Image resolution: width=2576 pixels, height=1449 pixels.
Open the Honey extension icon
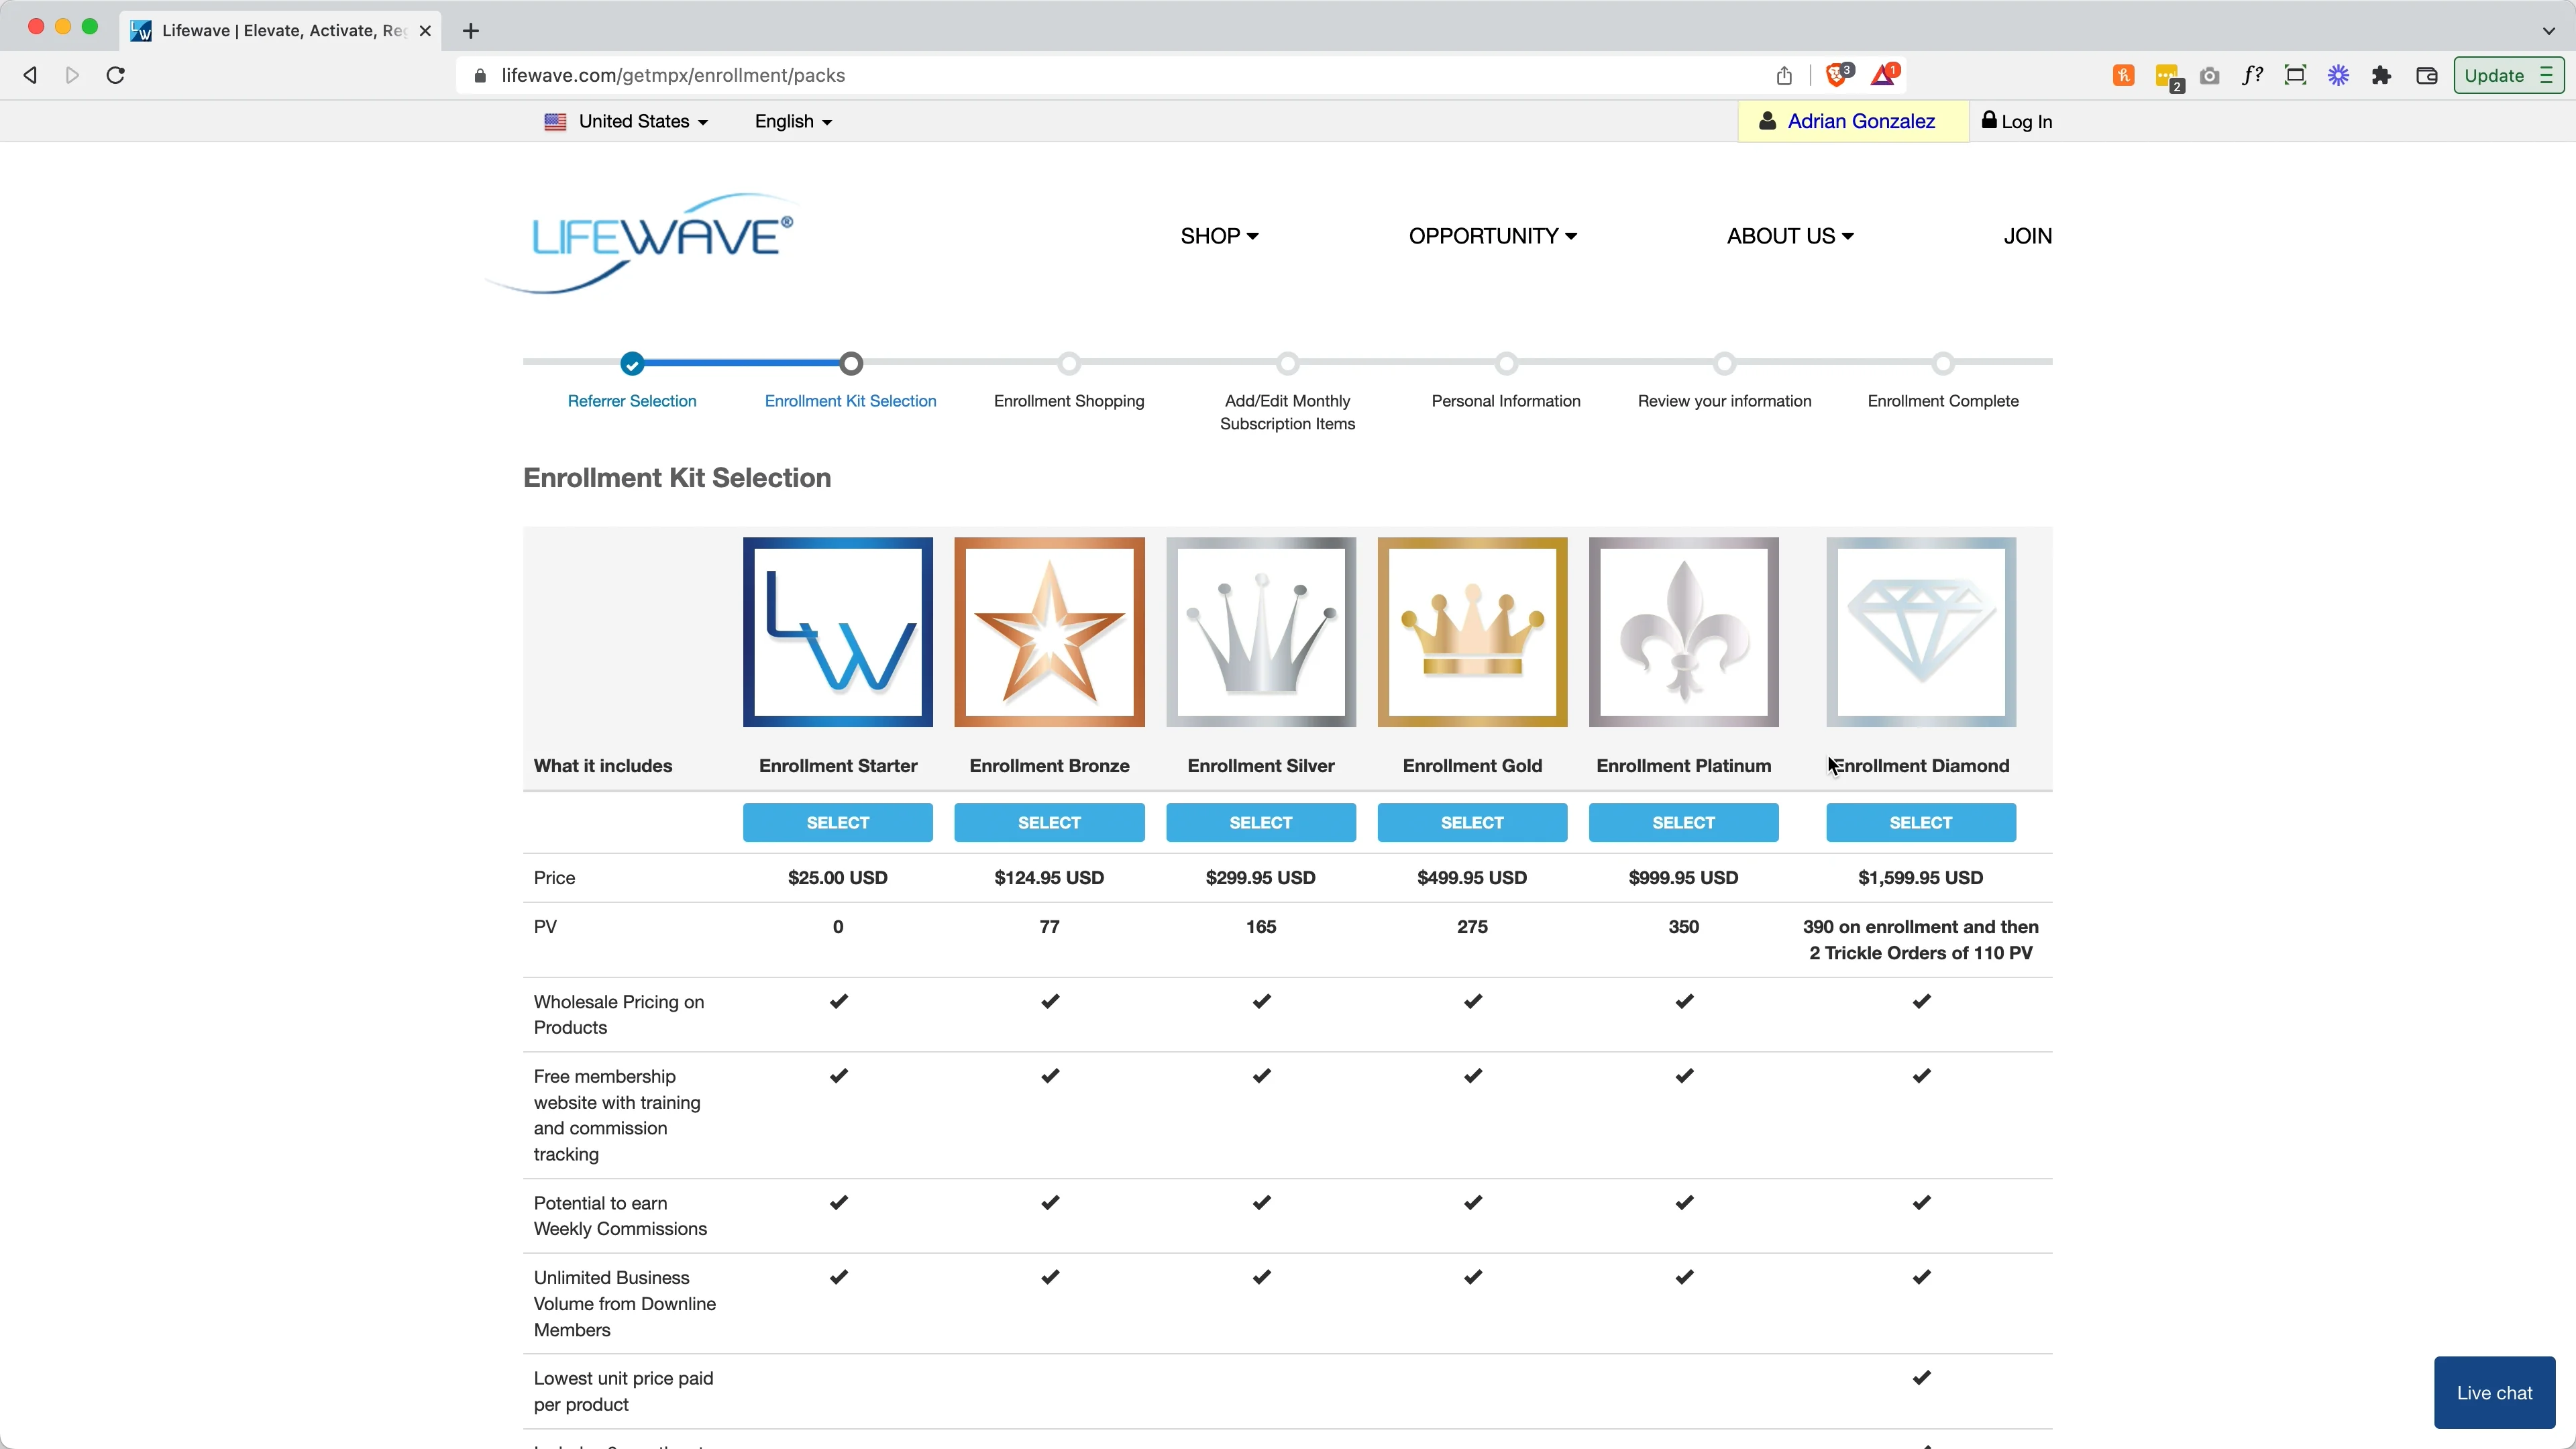tap(2124, 75)
